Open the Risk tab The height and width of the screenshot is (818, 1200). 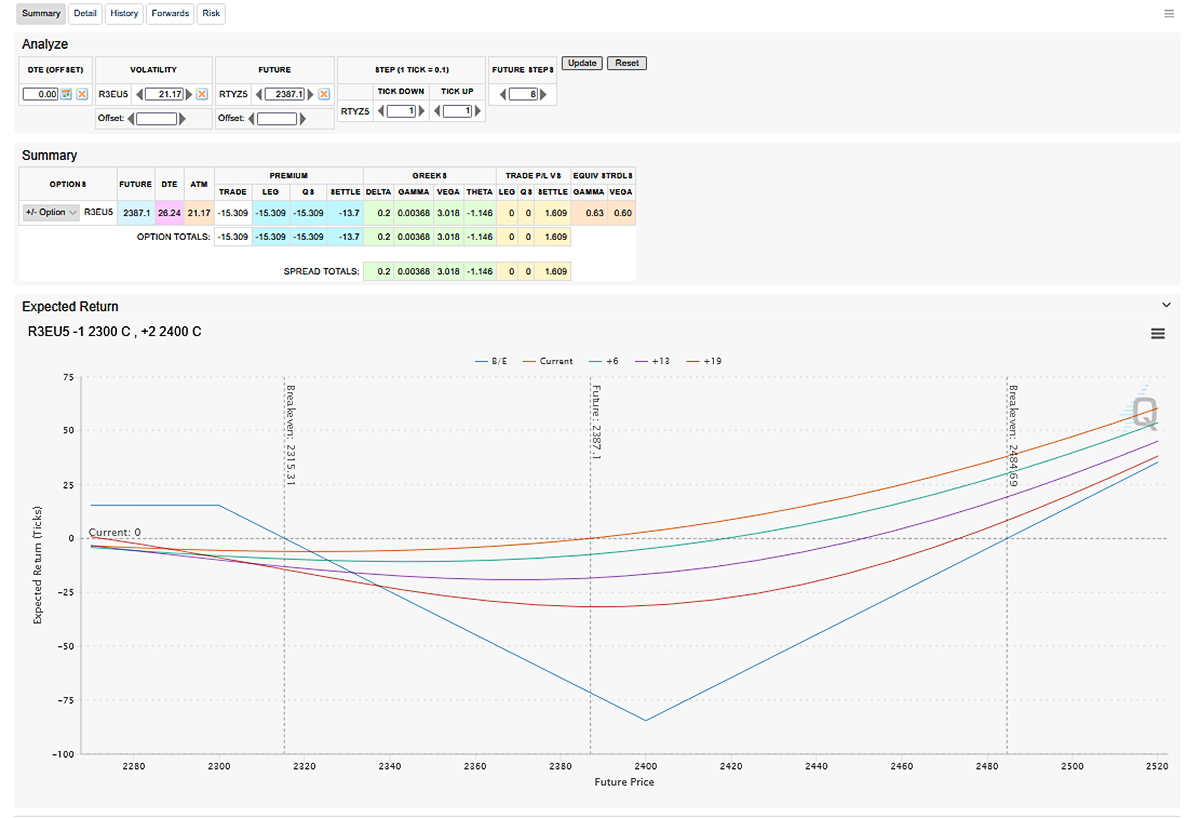pos(211,14)
